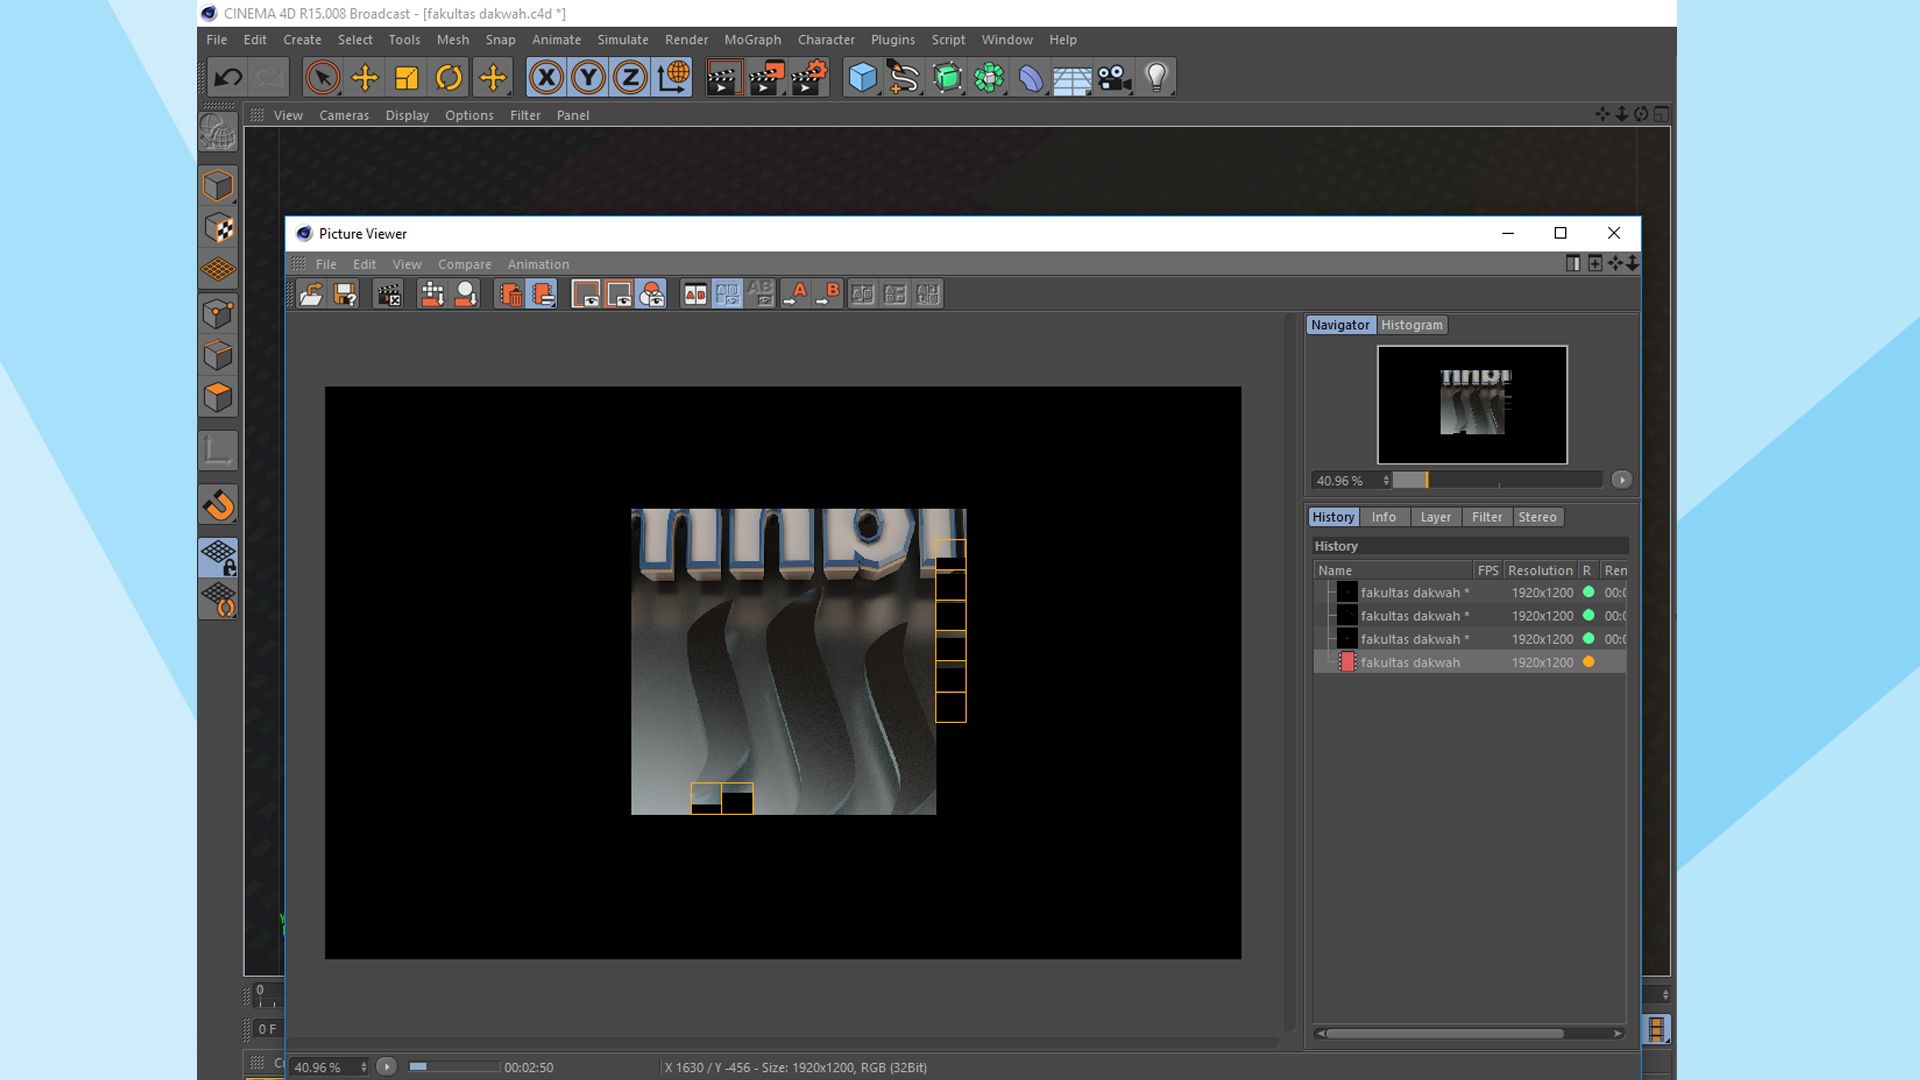
Task: Click the blue bend deformer icon
Action: point(1031,77)
